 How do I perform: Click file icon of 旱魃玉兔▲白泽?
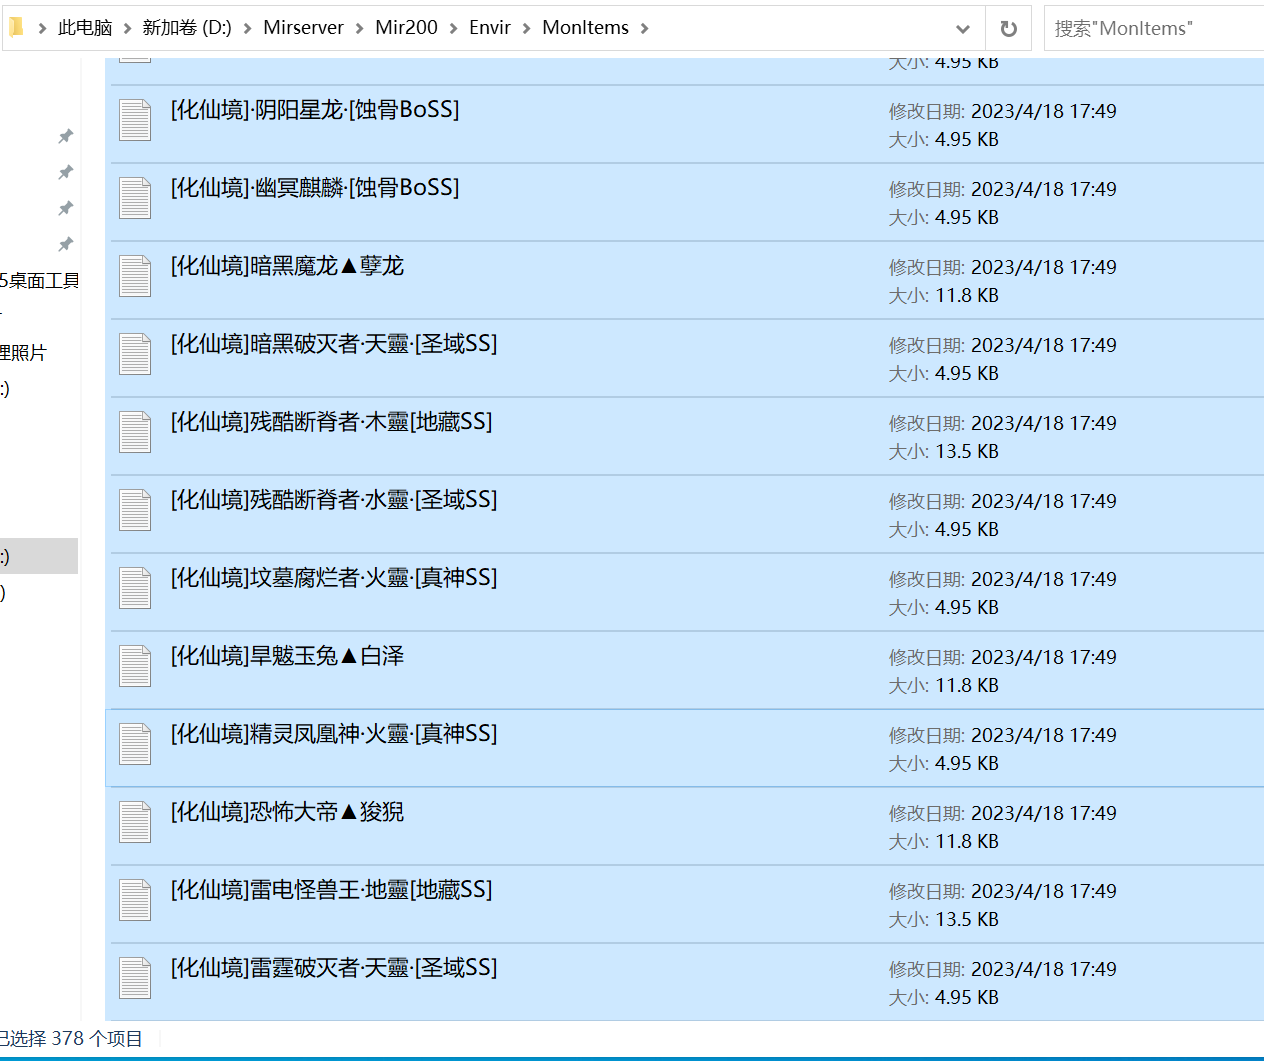coord(135,666)
